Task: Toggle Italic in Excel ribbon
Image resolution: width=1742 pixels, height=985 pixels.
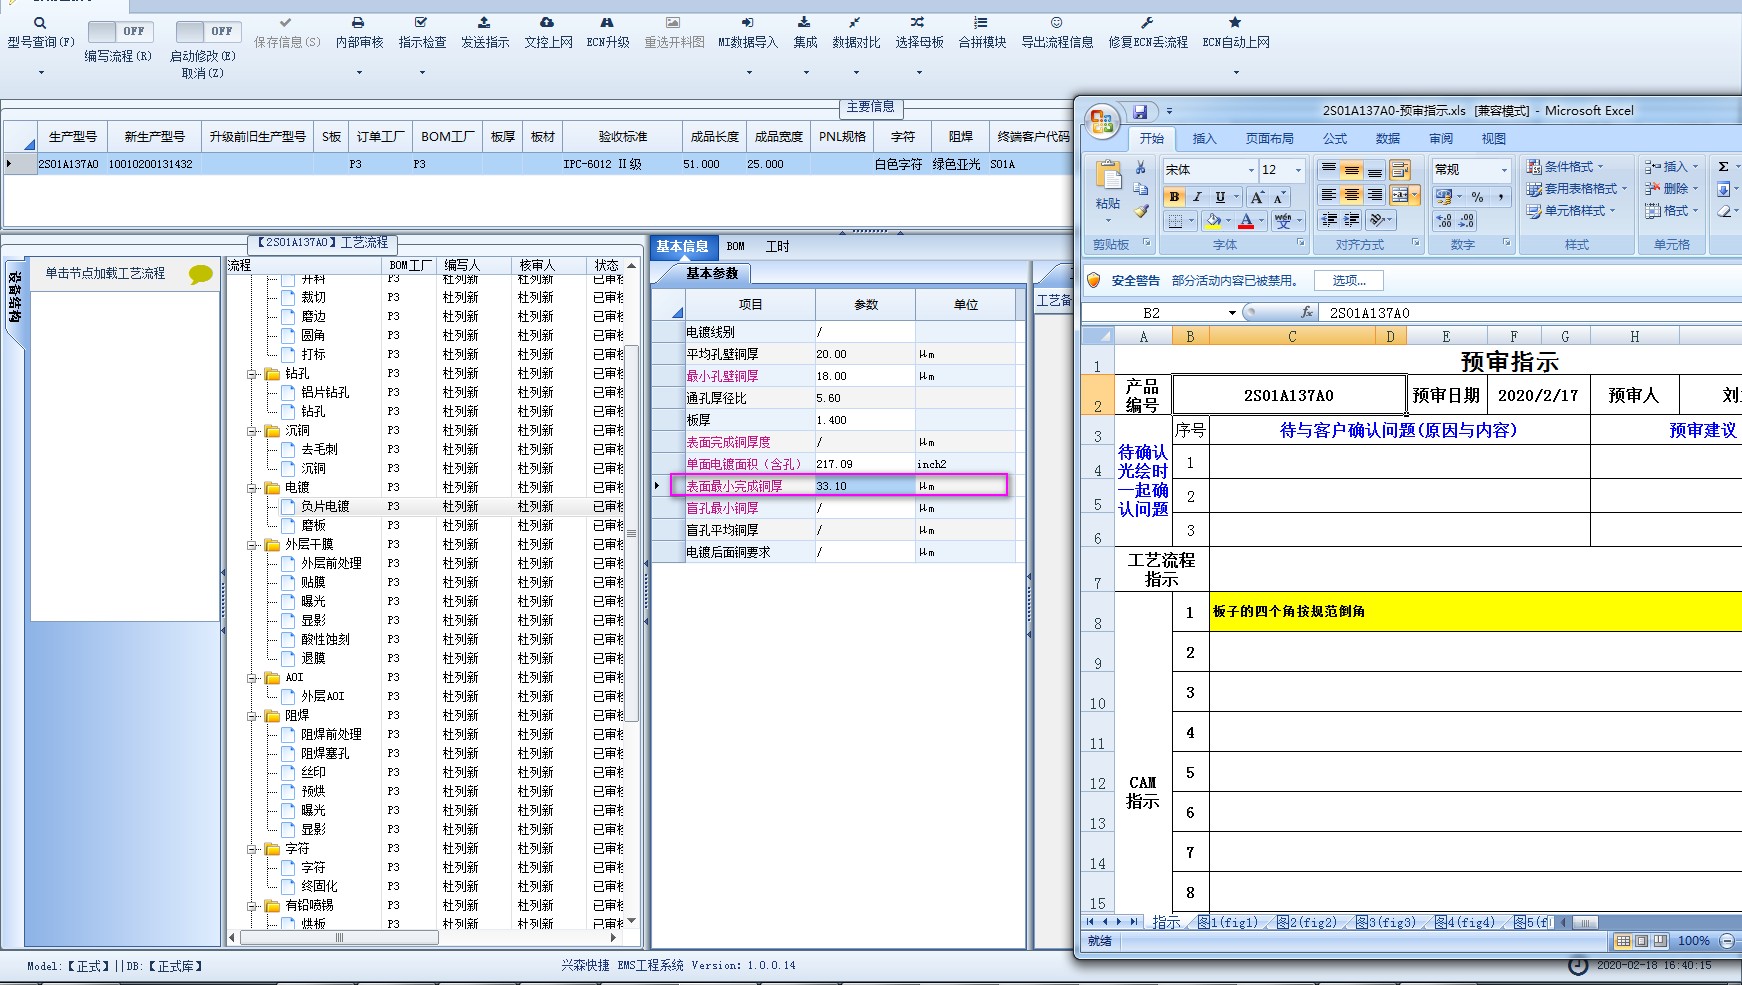Action: pos(1197,197)
